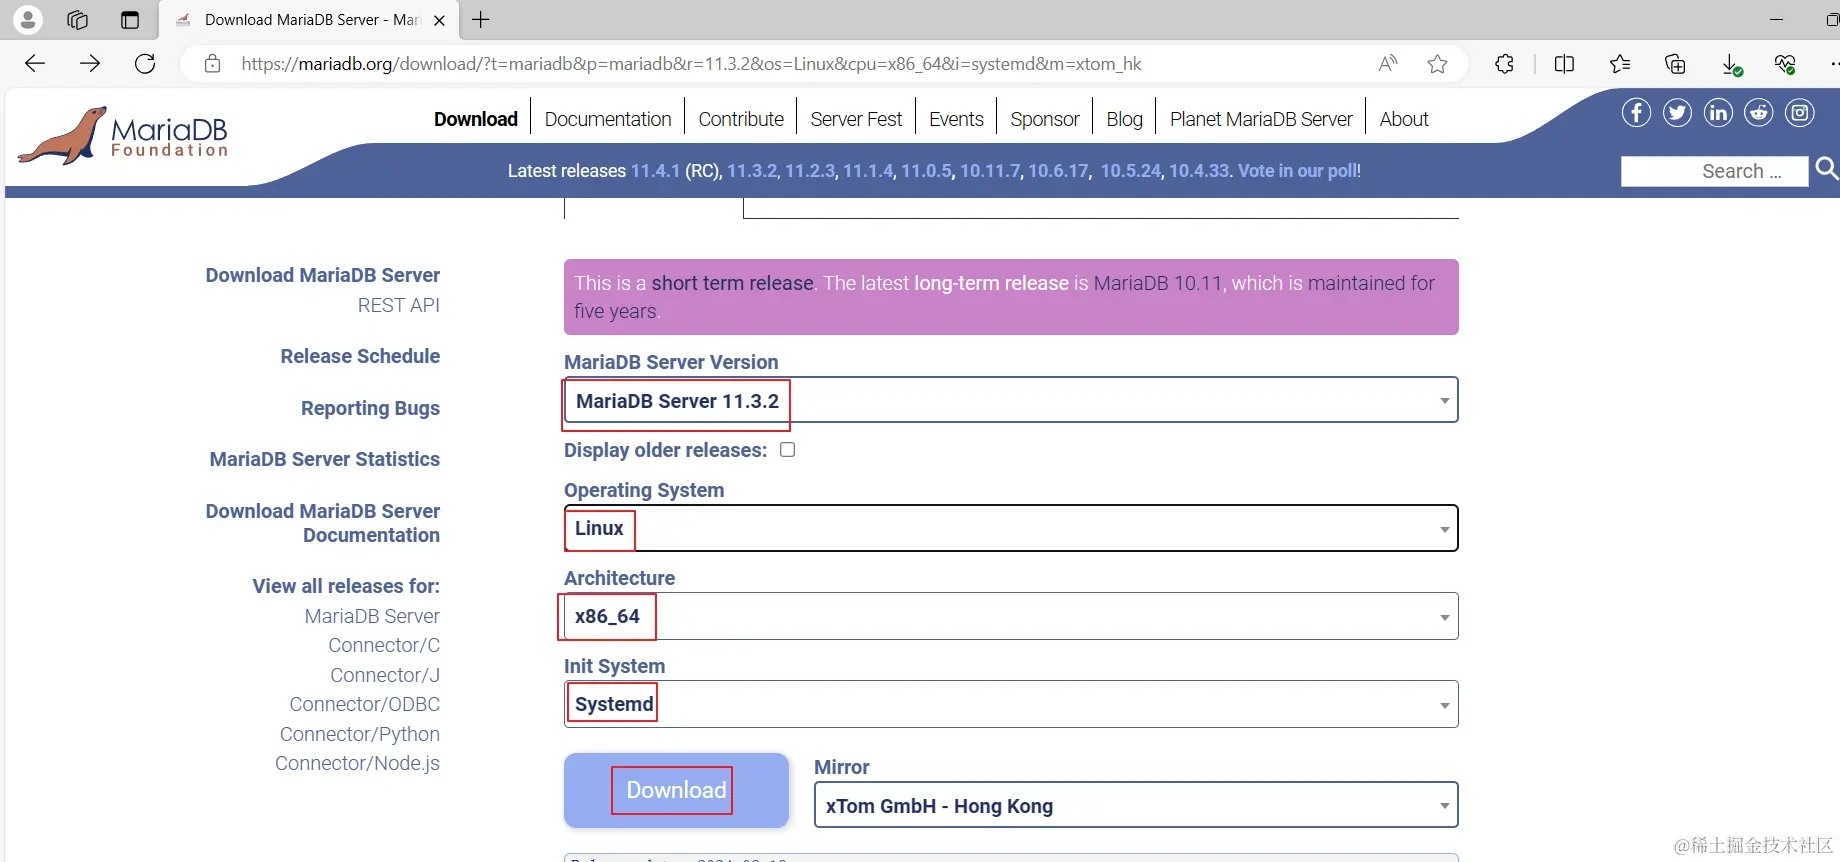This screenshot has width=1840, height=862.
Task: Open REST API sidebar link
Action: (x=398, y=305)
